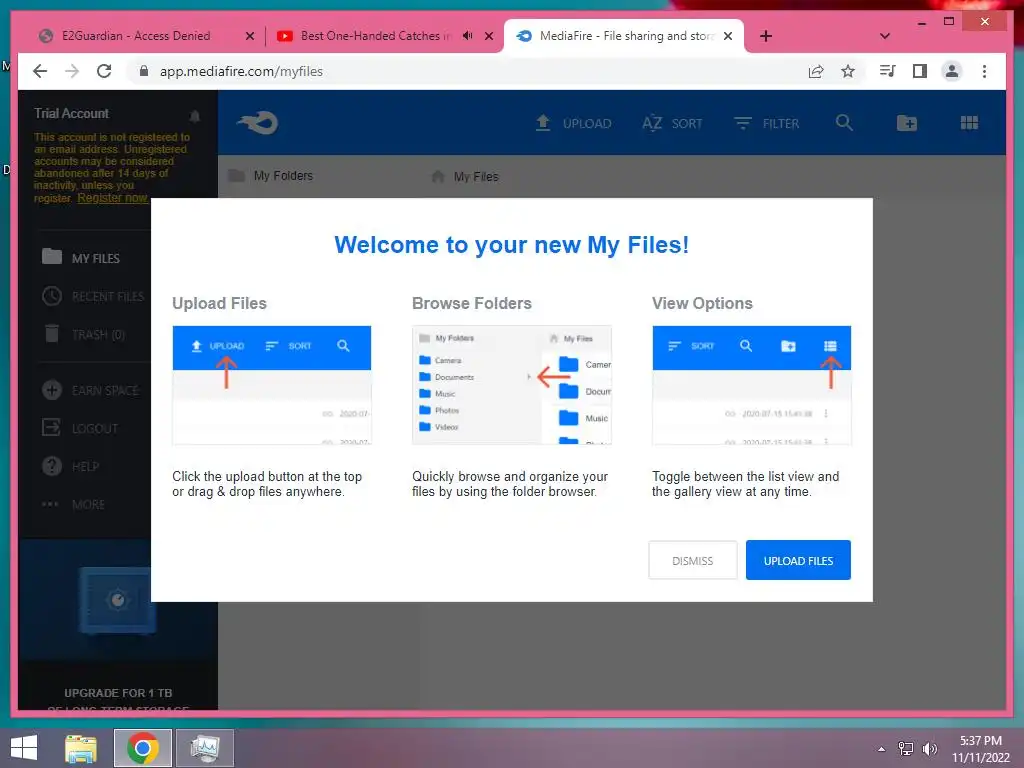Close the MediaFire tab
This screenshot has width=1024, height=768.
[x=728, y=37]
